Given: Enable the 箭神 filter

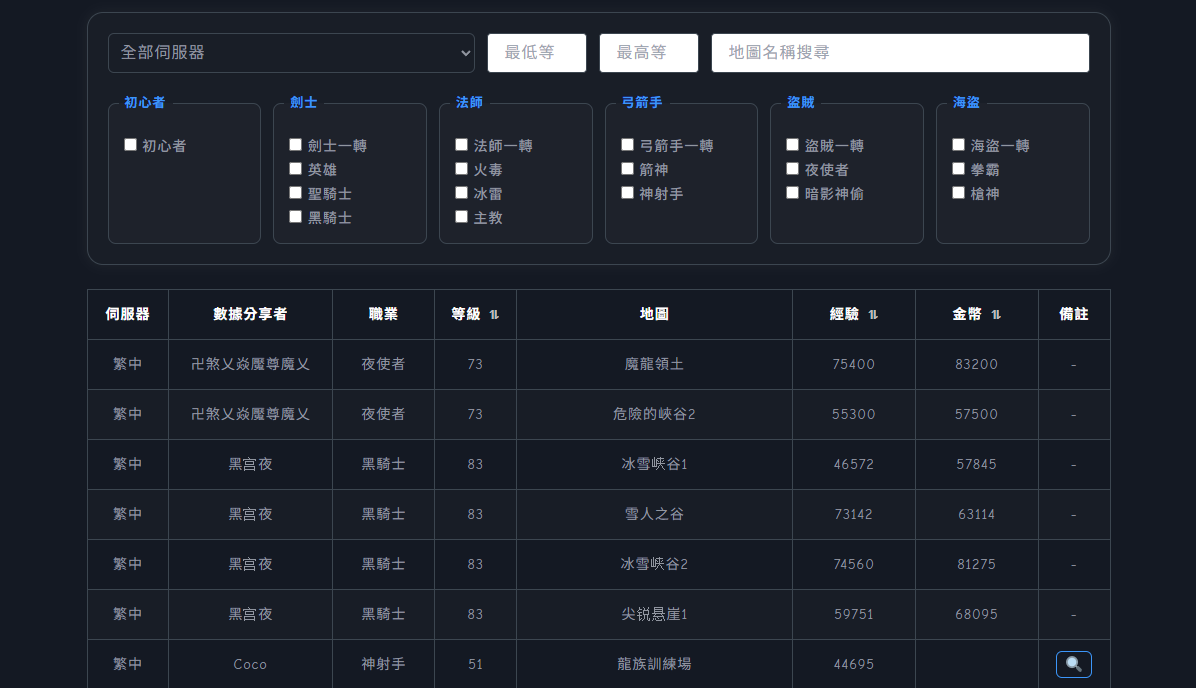Looking at the screenshot, I should tap(628, 169).
